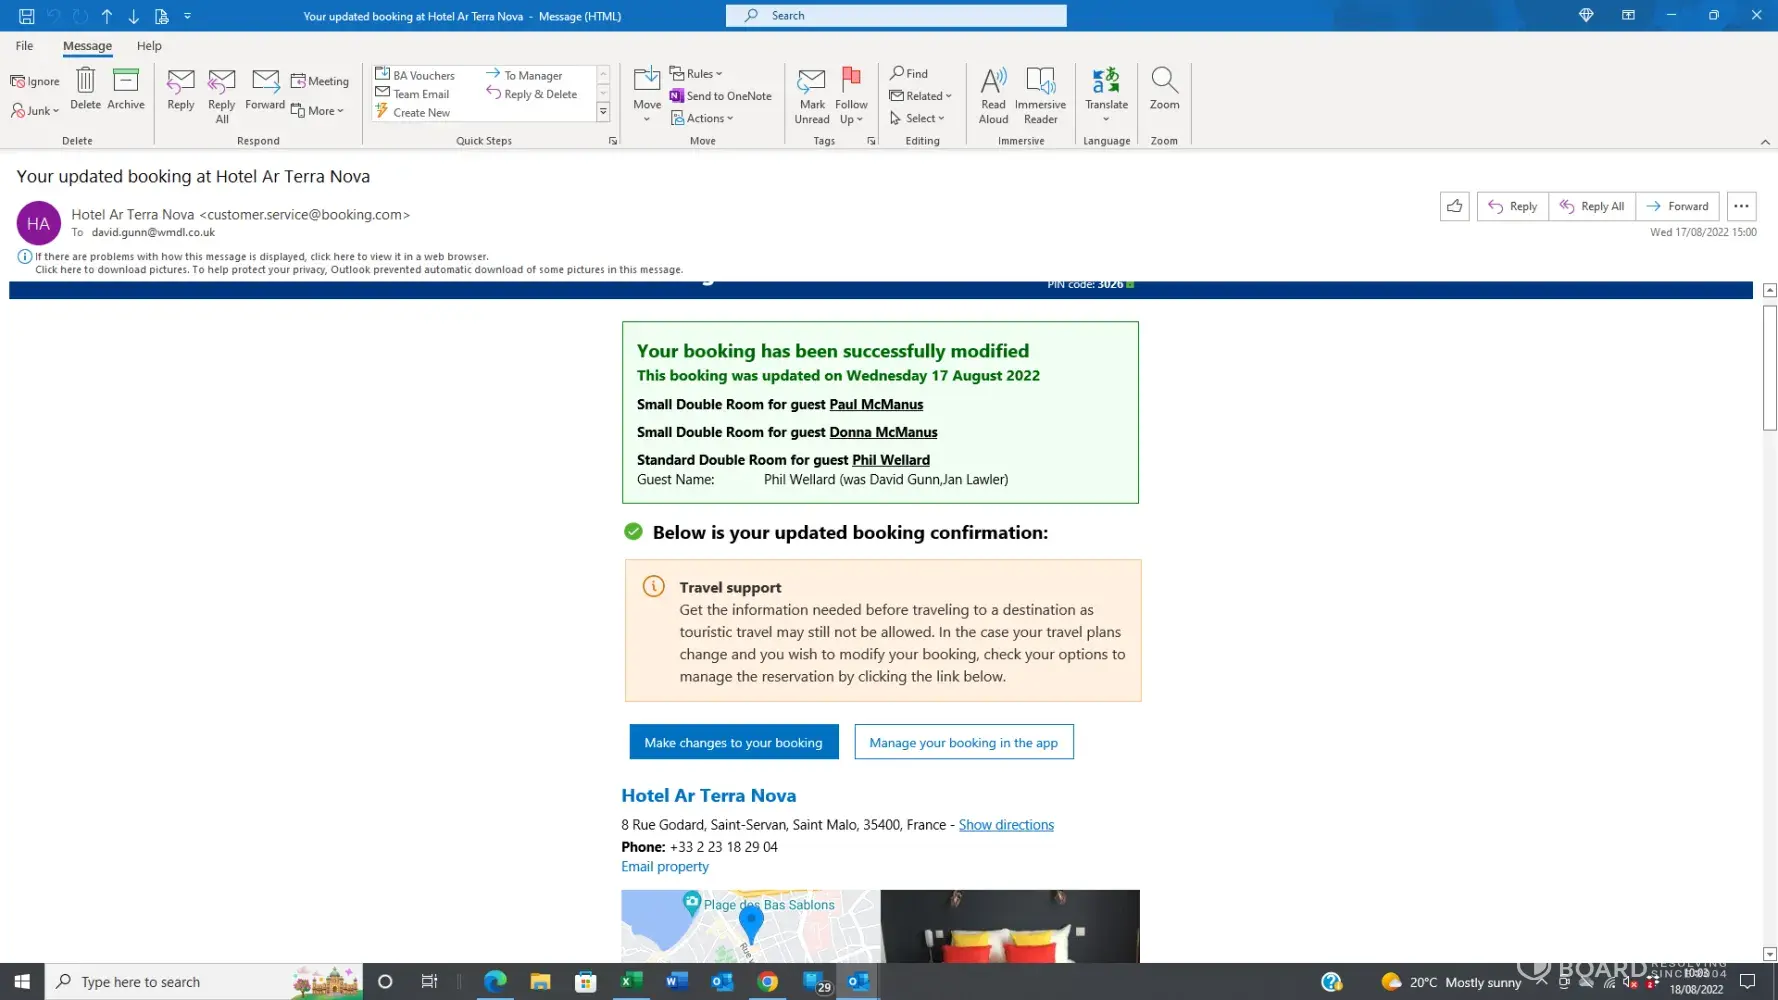
Task: Open the File menu tab
Action: (24, 46)
